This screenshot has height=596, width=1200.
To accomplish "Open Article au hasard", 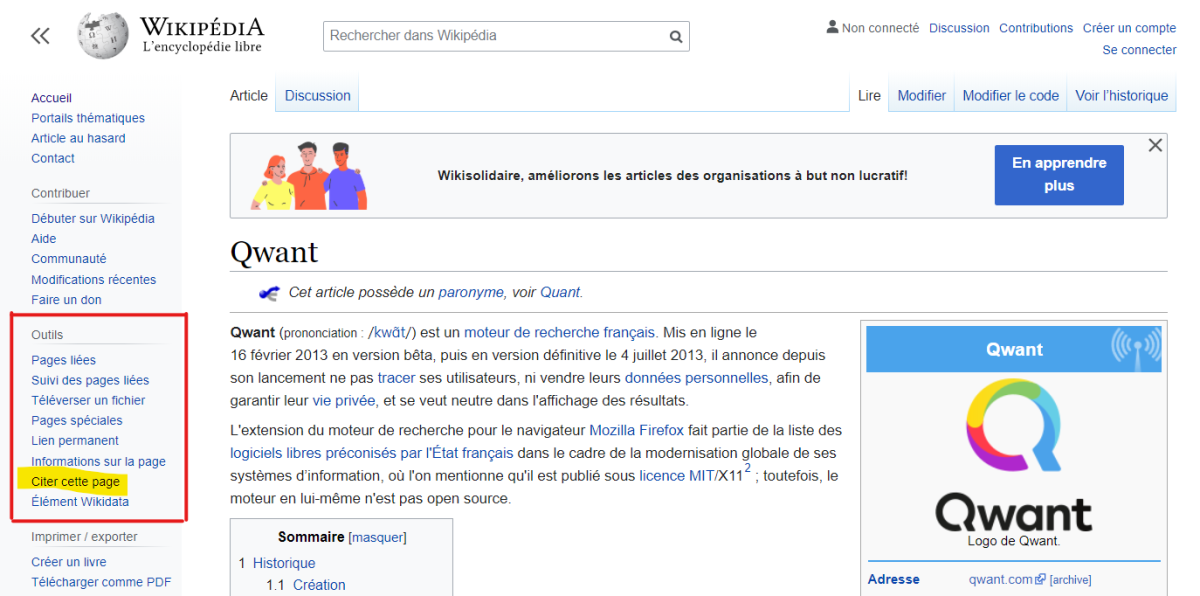I will click(78, 138).
